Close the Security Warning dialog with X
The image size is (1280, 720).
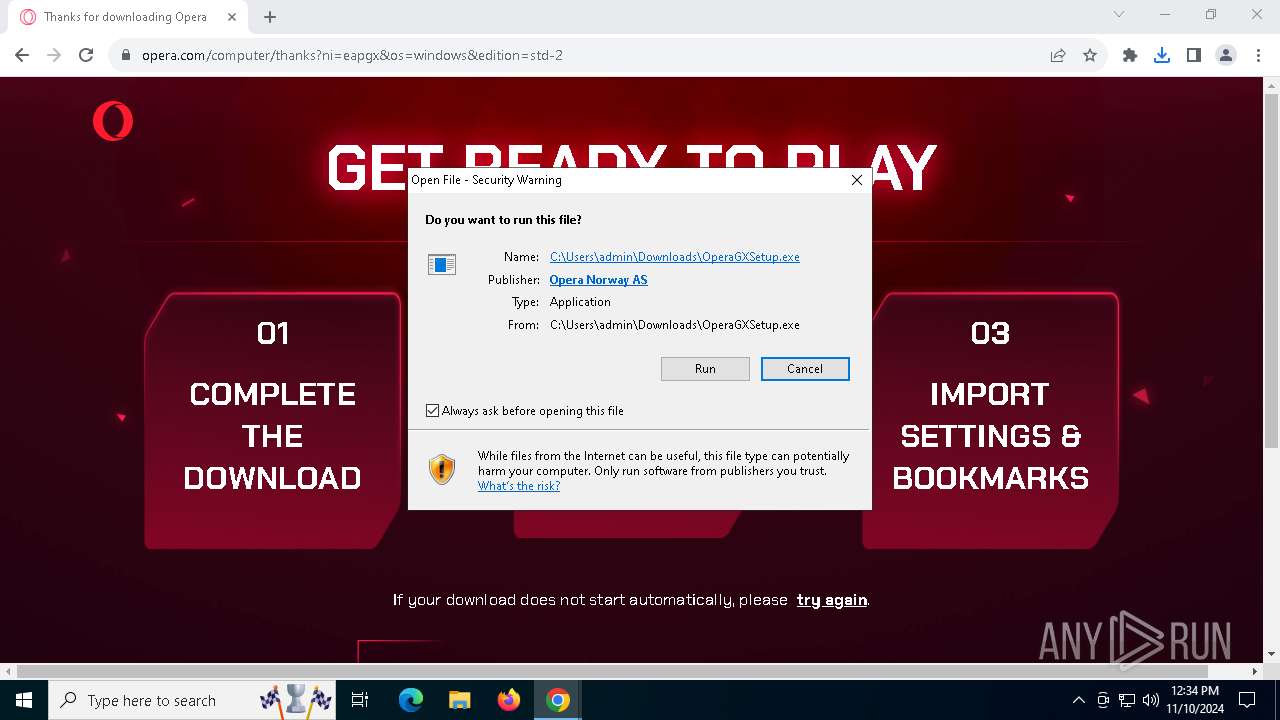click(856, 180)
